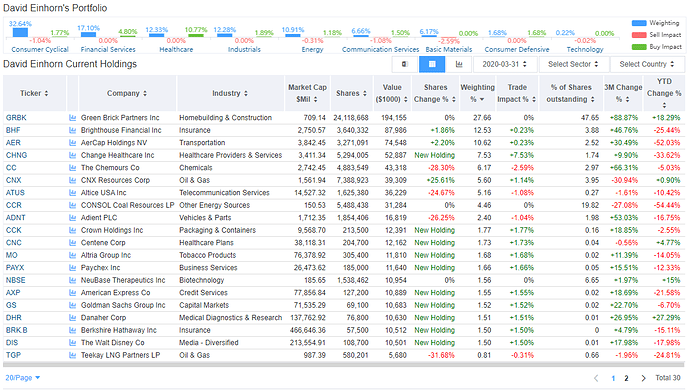
Task: Click the previous page arrow
Action: pyautogui.click(x=596, y=378)
